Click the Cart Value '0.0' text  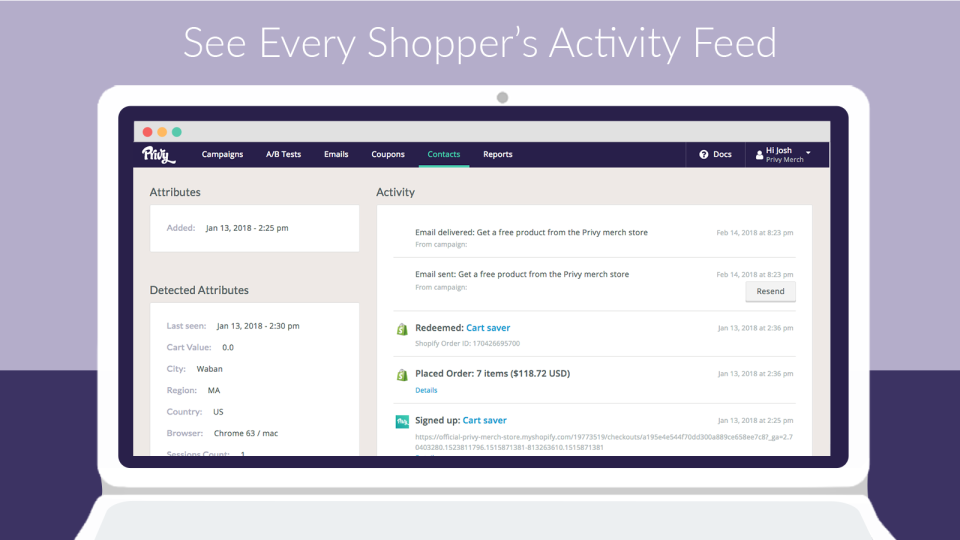(228, 347)
